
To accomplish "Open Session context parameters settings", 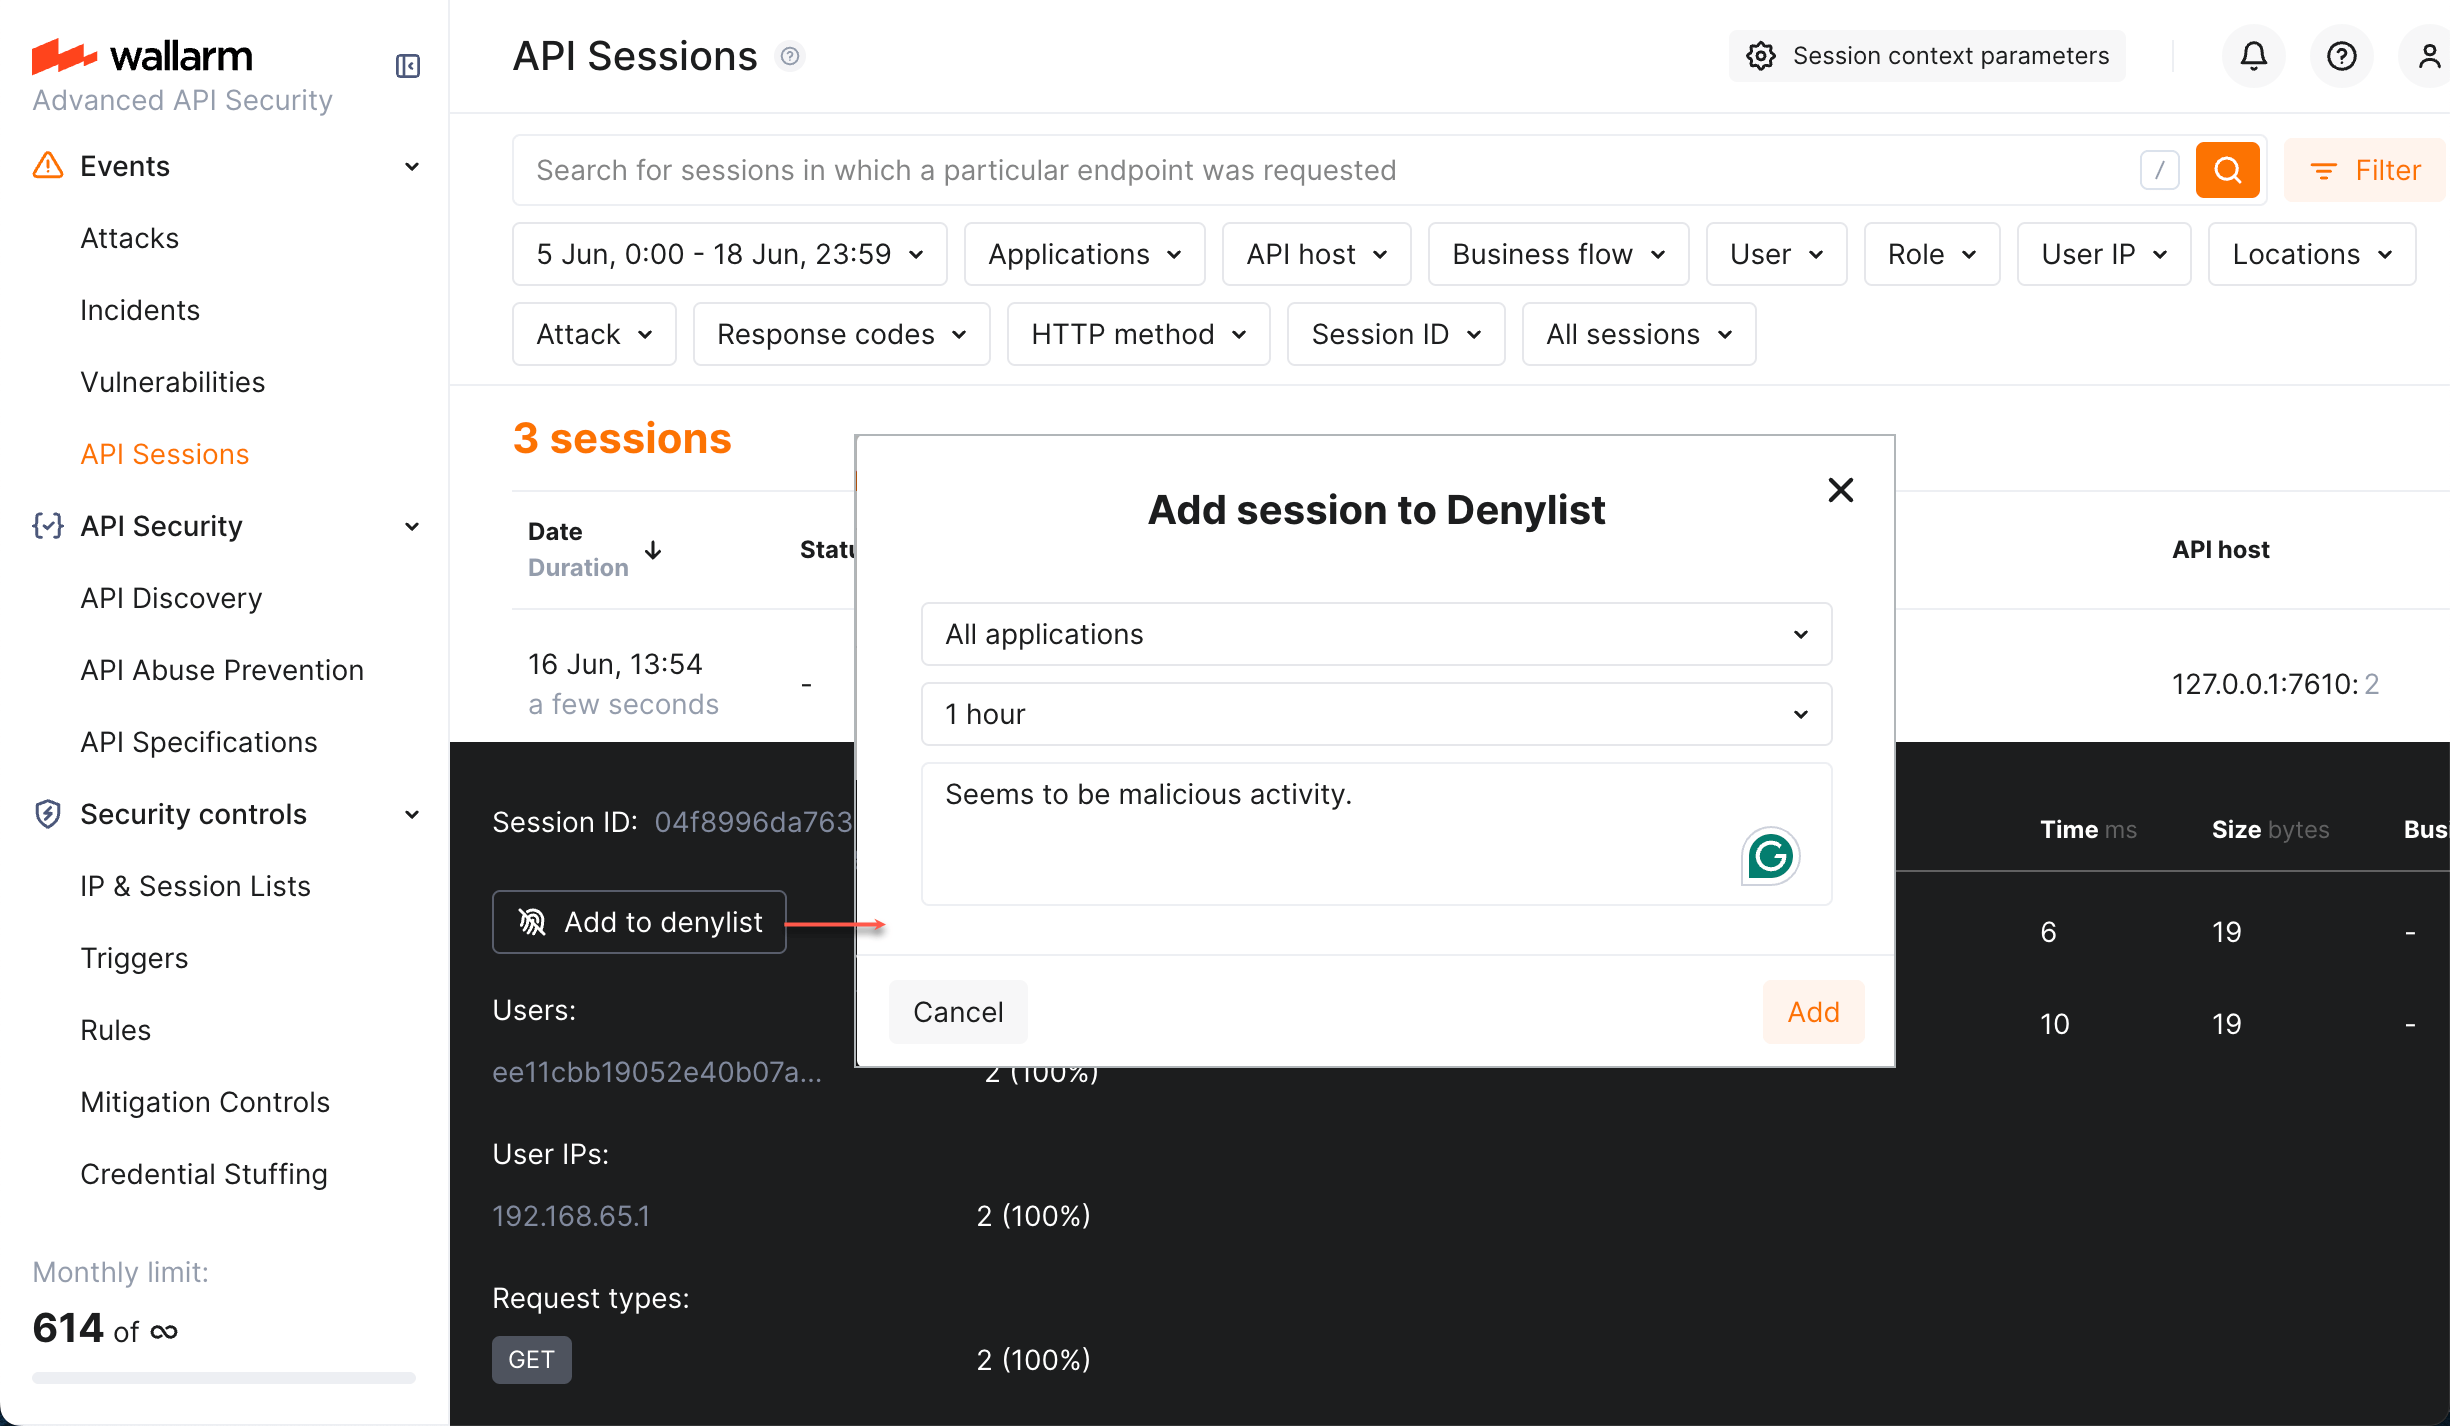I will [1926, 55].
